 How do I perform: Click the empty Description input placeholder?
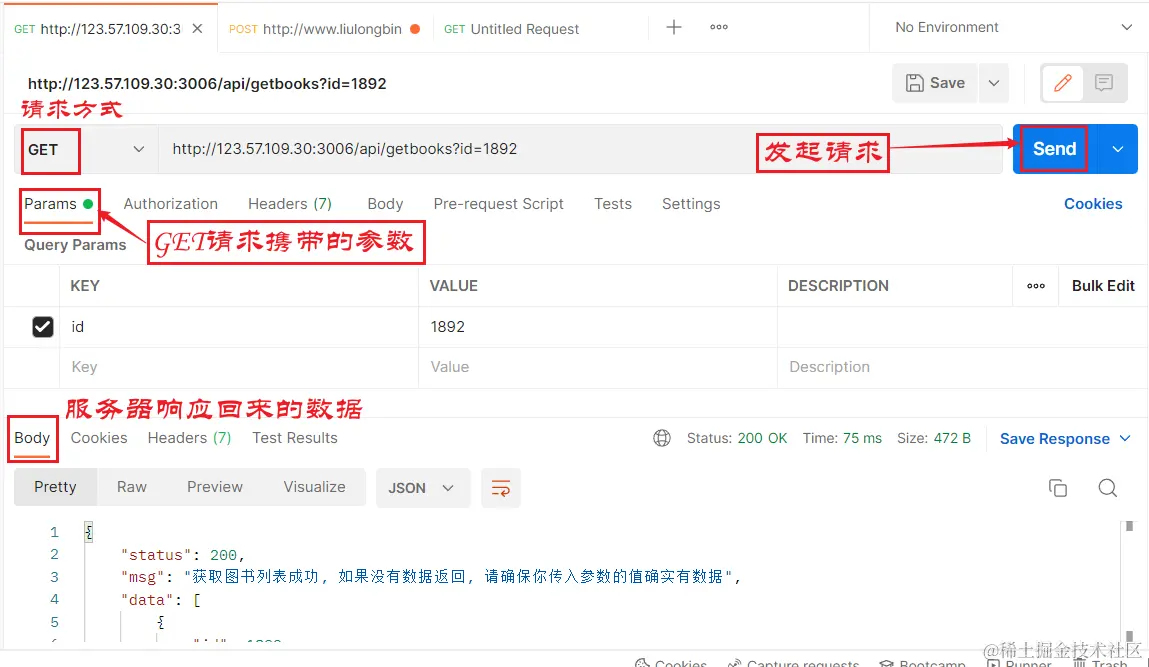[961, 367]
